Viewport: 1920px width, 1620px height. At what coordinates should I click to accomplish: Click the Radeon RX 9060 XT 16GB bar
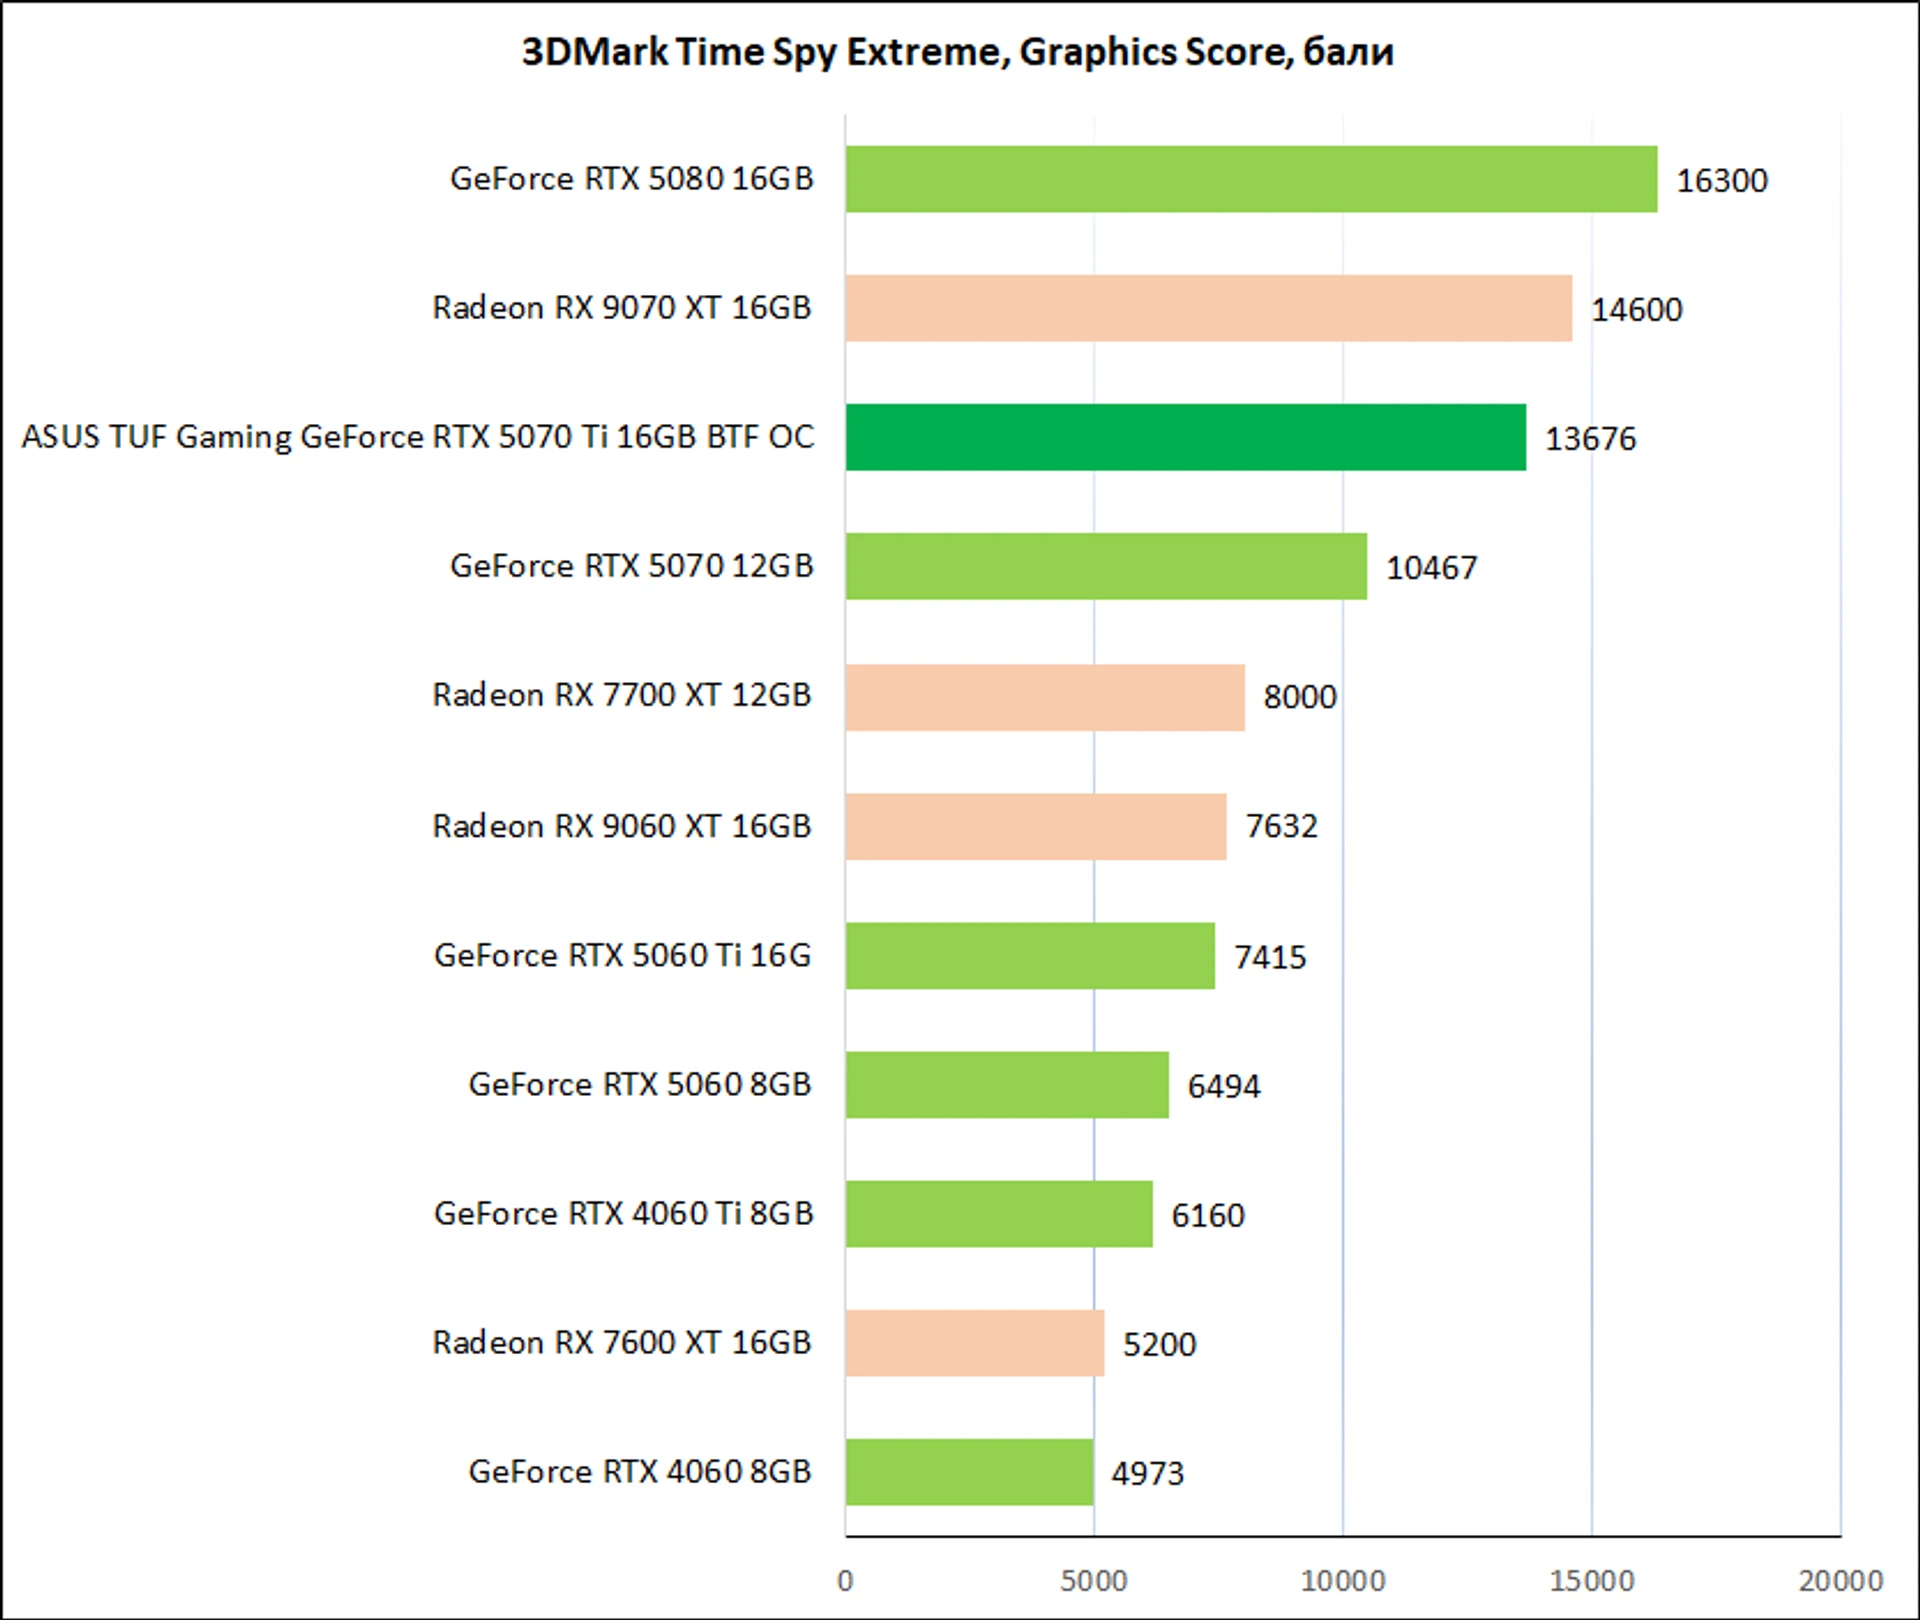click(1036, 826)
